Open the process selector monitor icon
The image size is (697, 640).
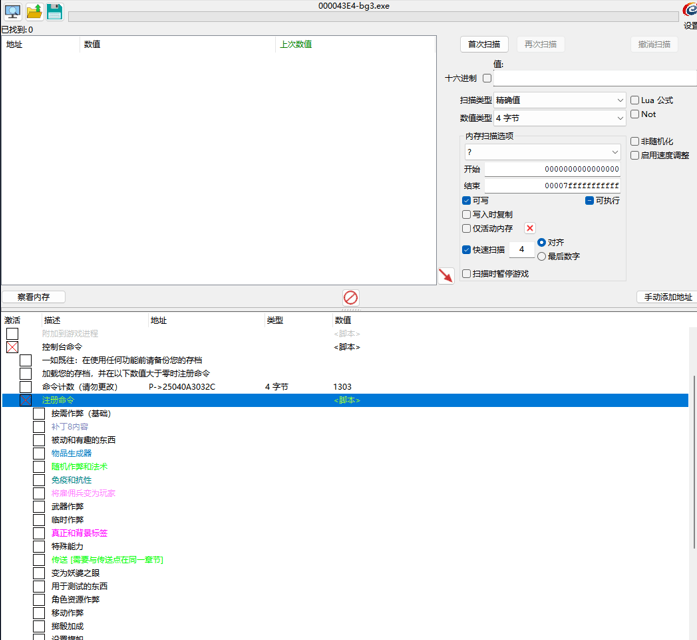pyautogui.click(x=12, y=12)
